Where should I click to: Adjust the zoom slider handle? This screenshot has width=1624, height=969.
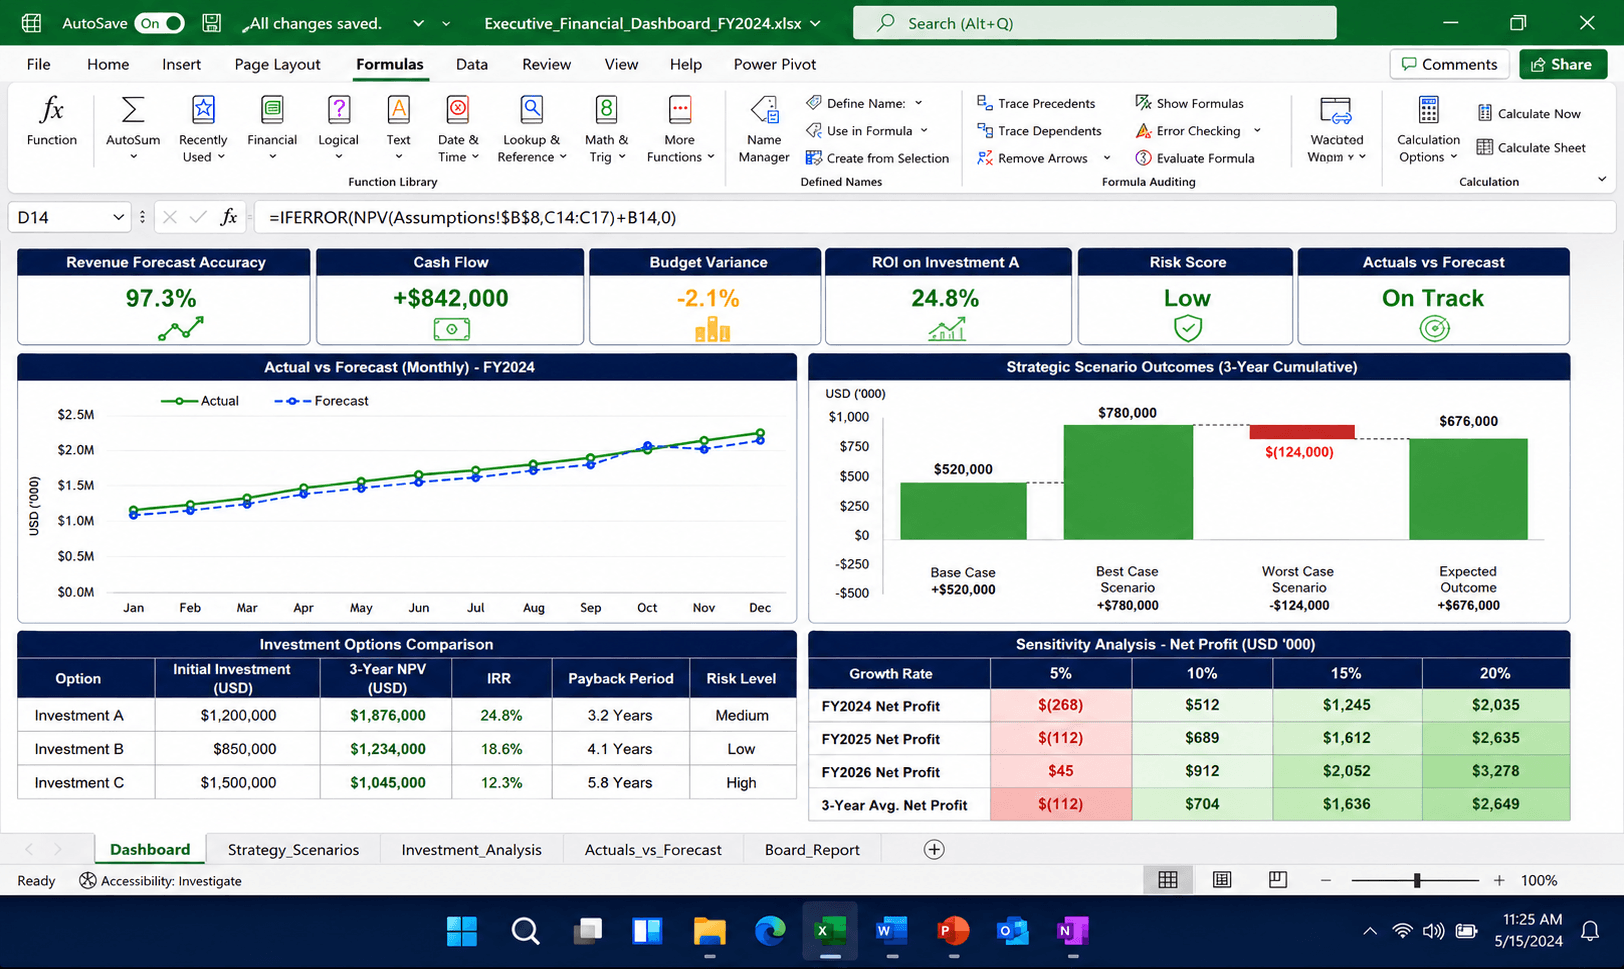(1417, 880)
